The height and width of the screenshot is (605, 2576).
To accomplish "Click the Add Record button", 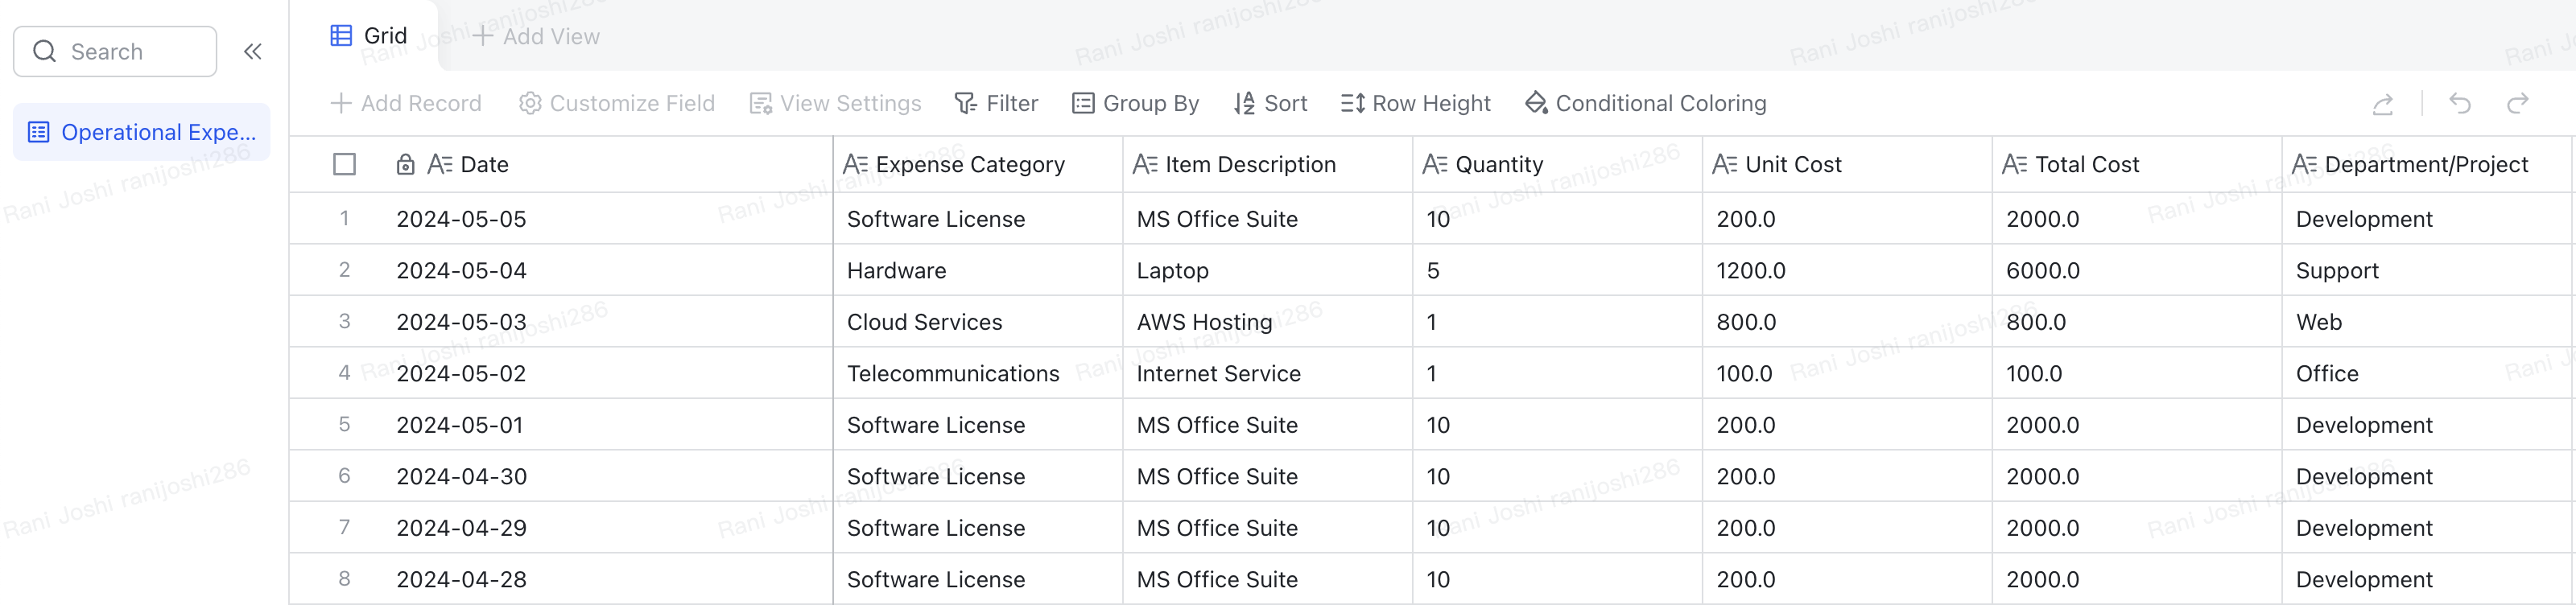I will coord(406,104).
